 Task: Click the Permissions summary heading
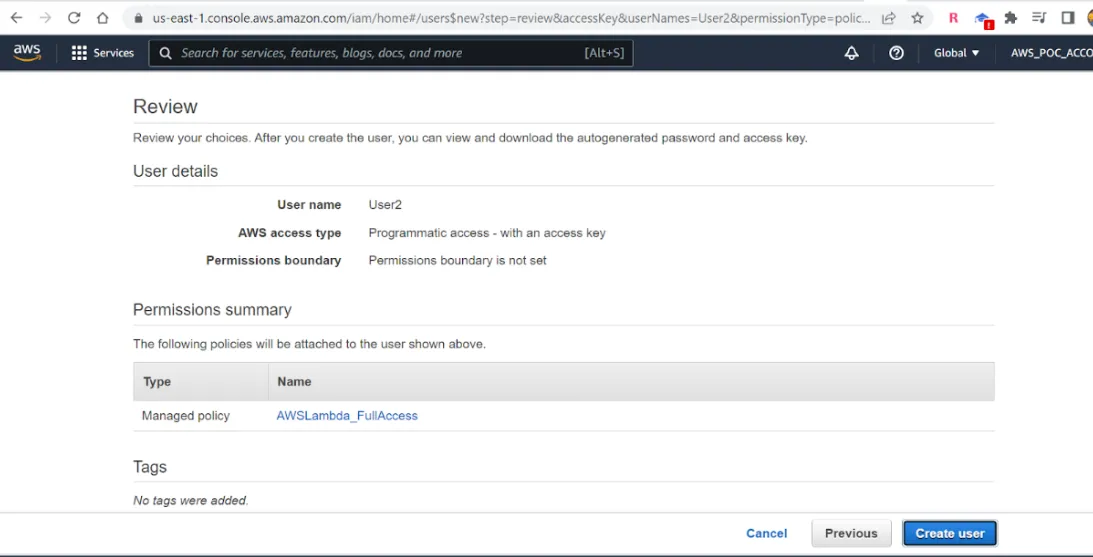tap(213, 310)
